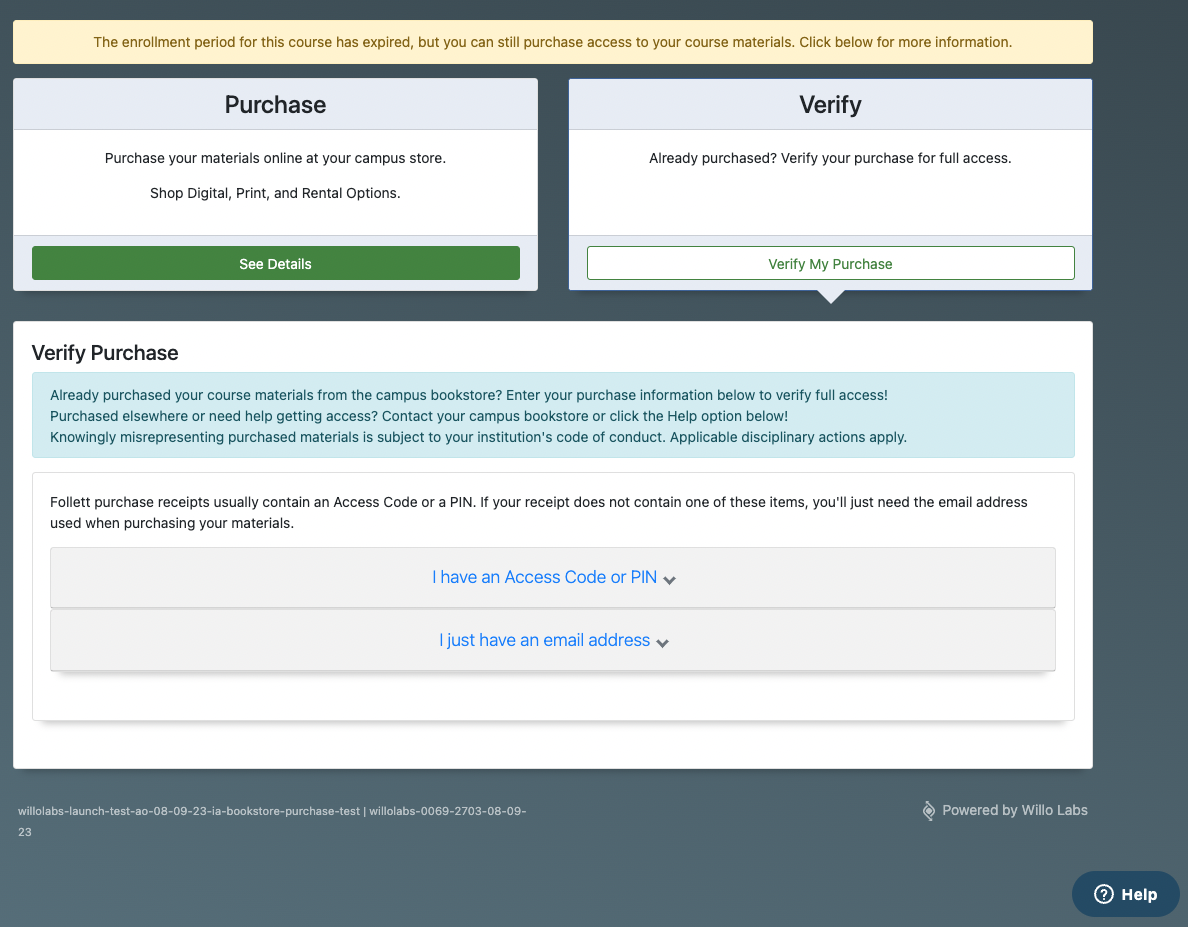Open the Help widget button
This screenshot has width=1188, height=927.
[x=1125, y=894]
